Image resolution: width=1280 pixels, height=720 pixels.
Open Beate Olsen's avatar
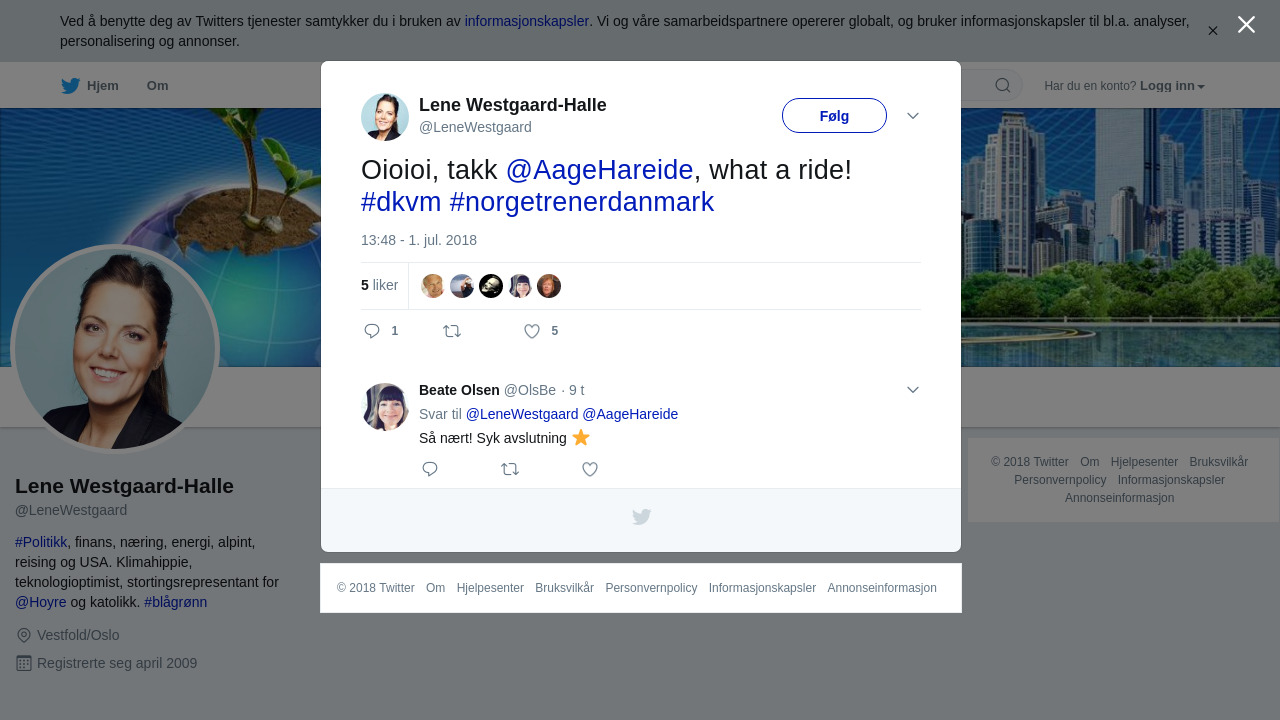(385, 407)
